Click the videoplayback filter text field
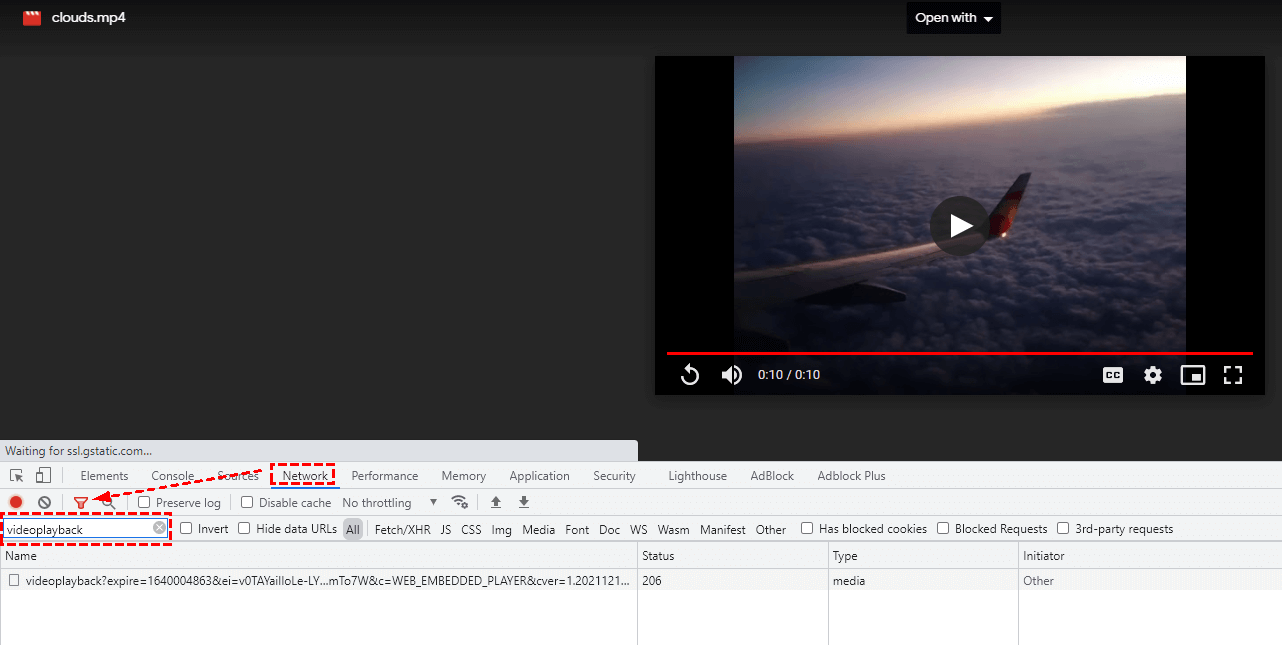Screen dimensions: 1282x645 (x=78, y=529)
